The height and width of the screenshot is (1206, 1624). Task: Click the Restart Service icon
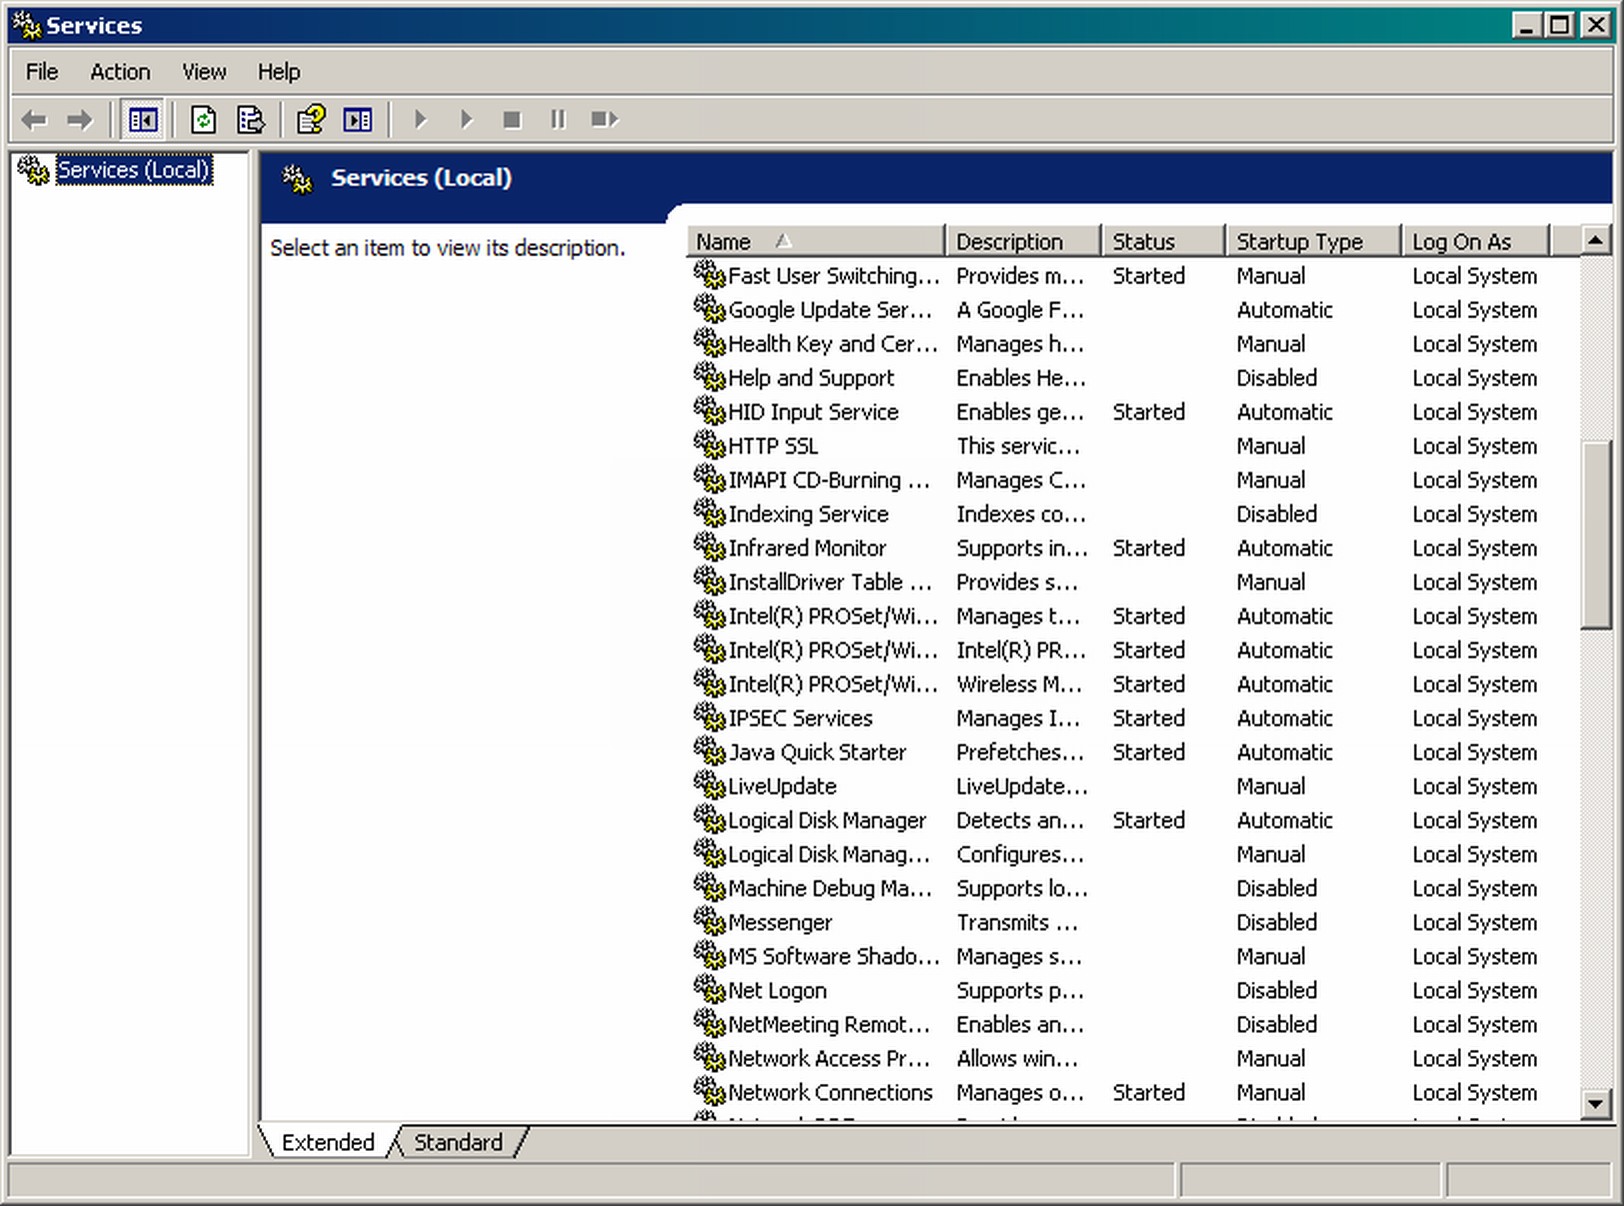604,120
